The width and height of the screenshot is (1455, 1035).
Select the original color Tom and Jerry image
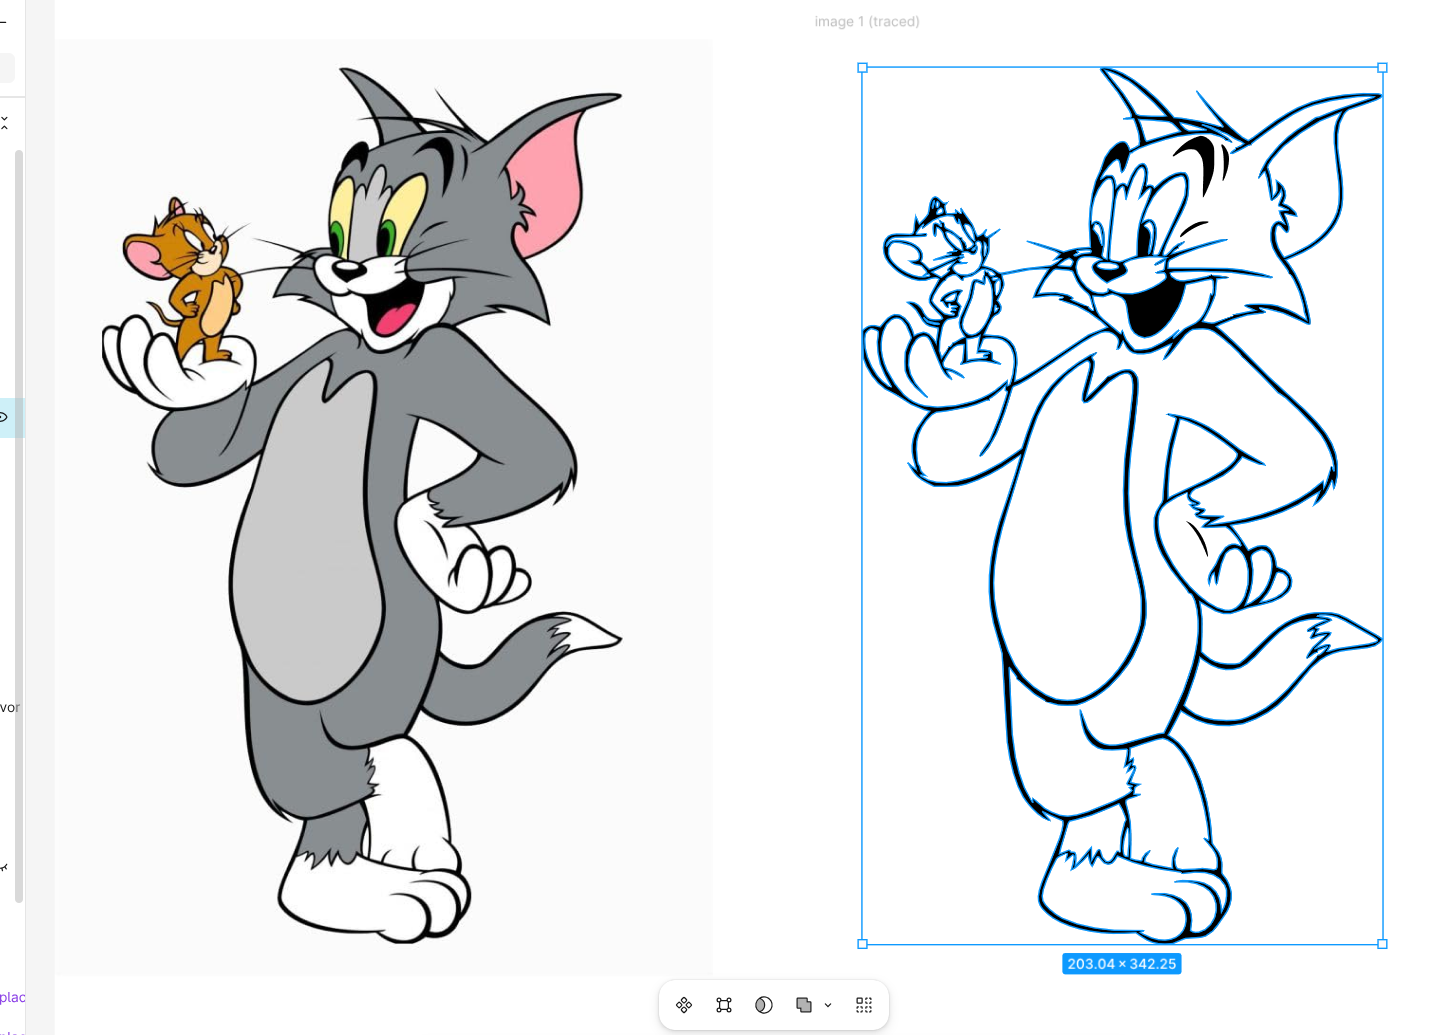coord(384,507)
